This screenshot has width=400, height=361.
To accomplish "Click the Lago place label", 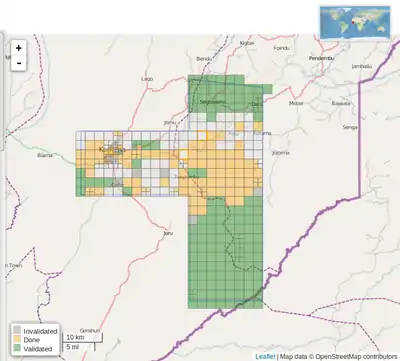I will (x=147, y=79).
